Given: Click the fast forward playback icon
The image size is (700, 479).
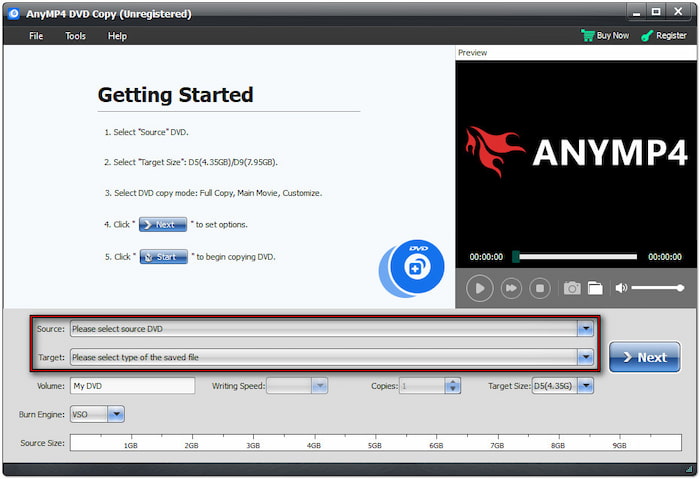Looking at the screenshot, I should (510, 288).
